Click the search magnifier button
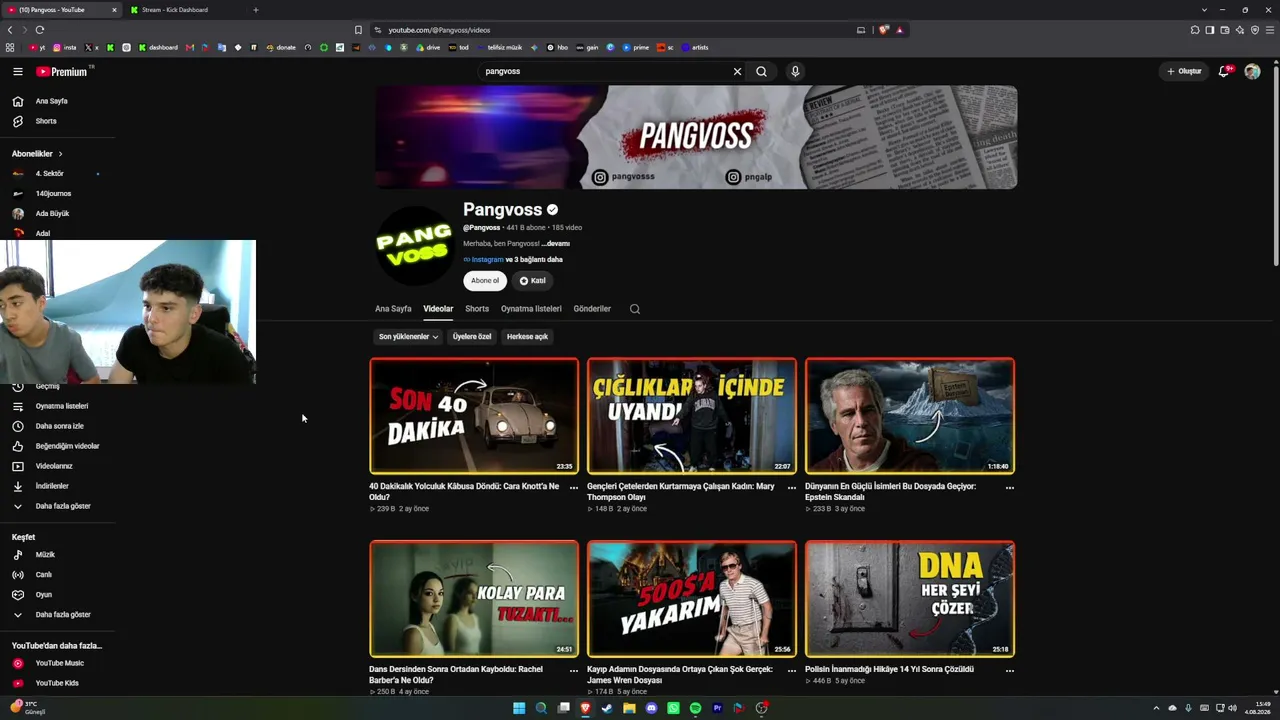The image size is (1280, 720). coord(761,72)
